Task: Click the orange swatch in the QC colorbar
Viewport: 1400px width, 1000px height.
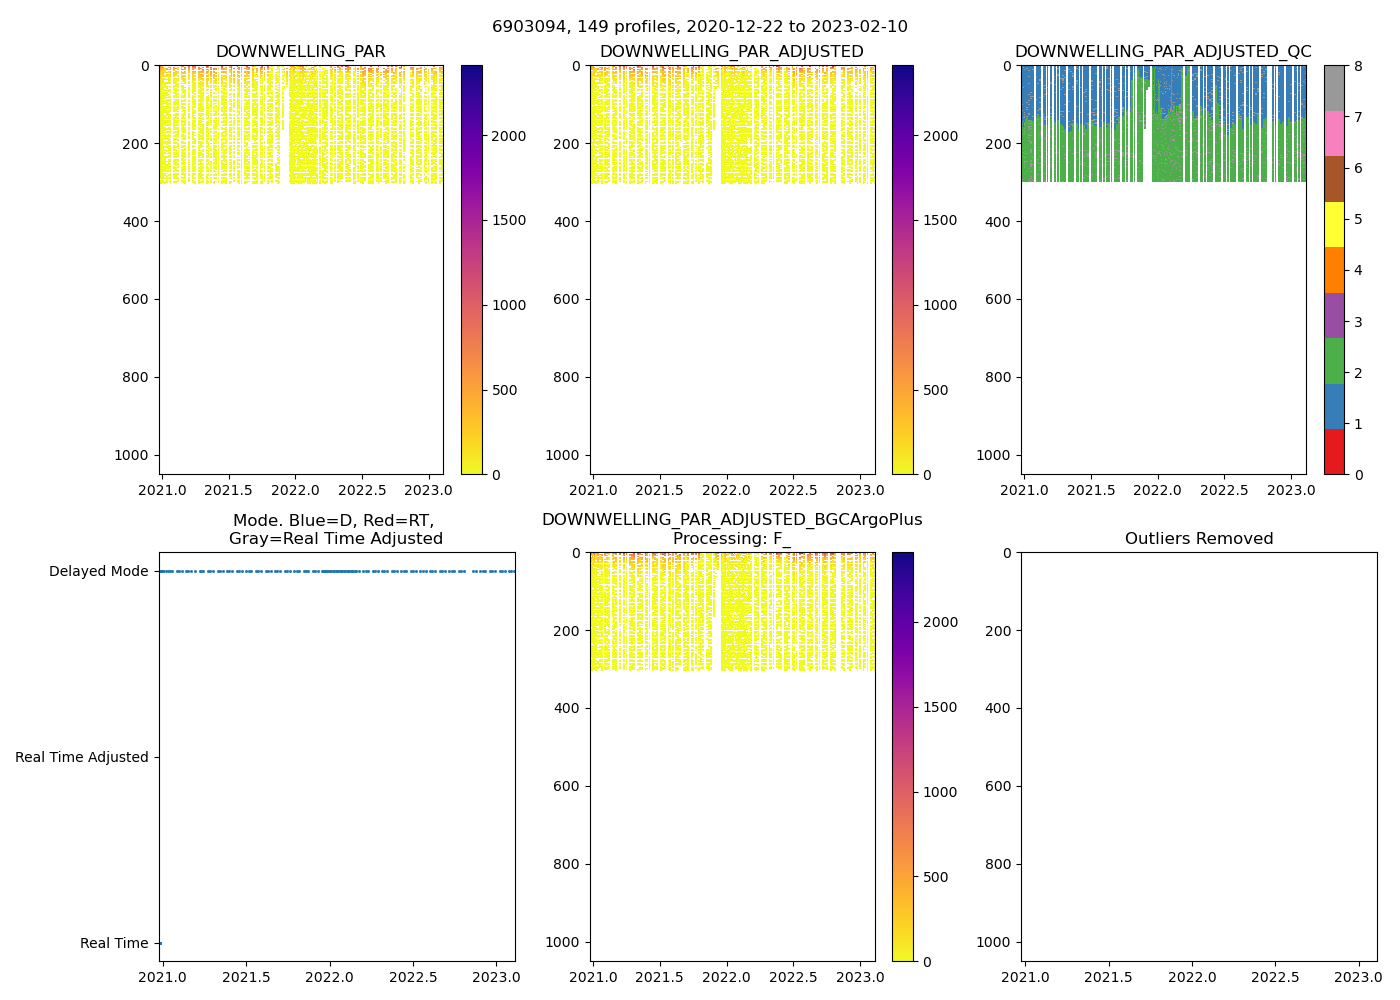Action: pyautogui.click(x=1334, y=270)
